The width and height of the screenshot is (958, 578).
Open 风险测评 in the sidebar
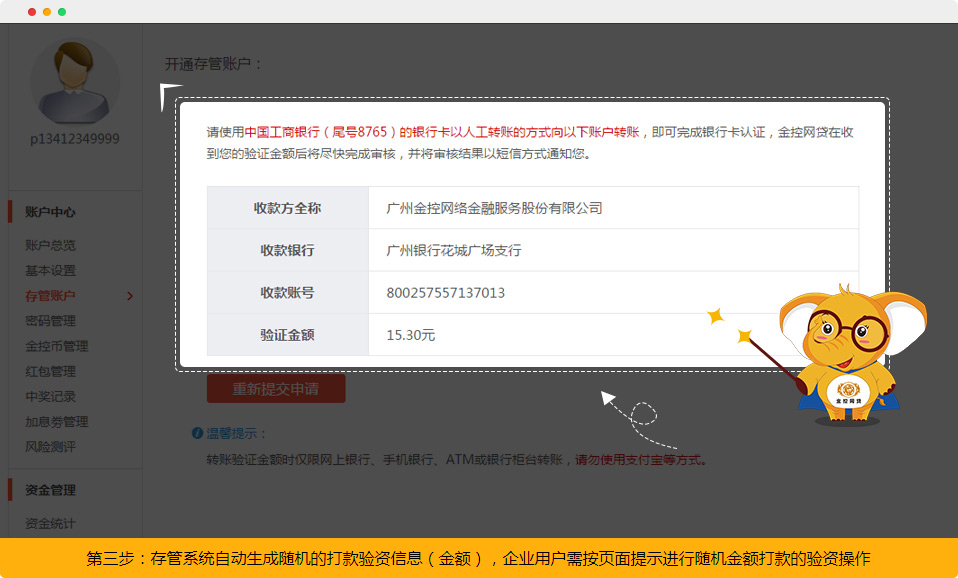tap(50, 446)
